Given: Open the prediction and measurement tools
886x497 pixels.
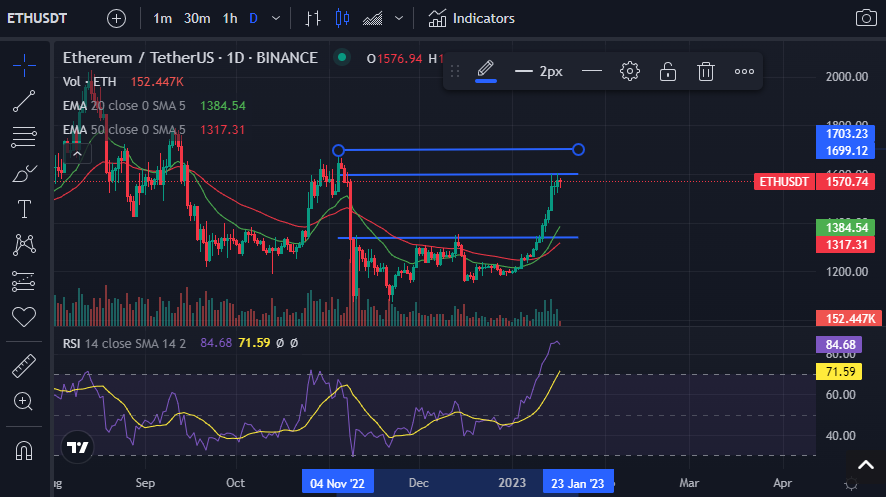Looking at the screenshot, I should (x=24, y=281).
